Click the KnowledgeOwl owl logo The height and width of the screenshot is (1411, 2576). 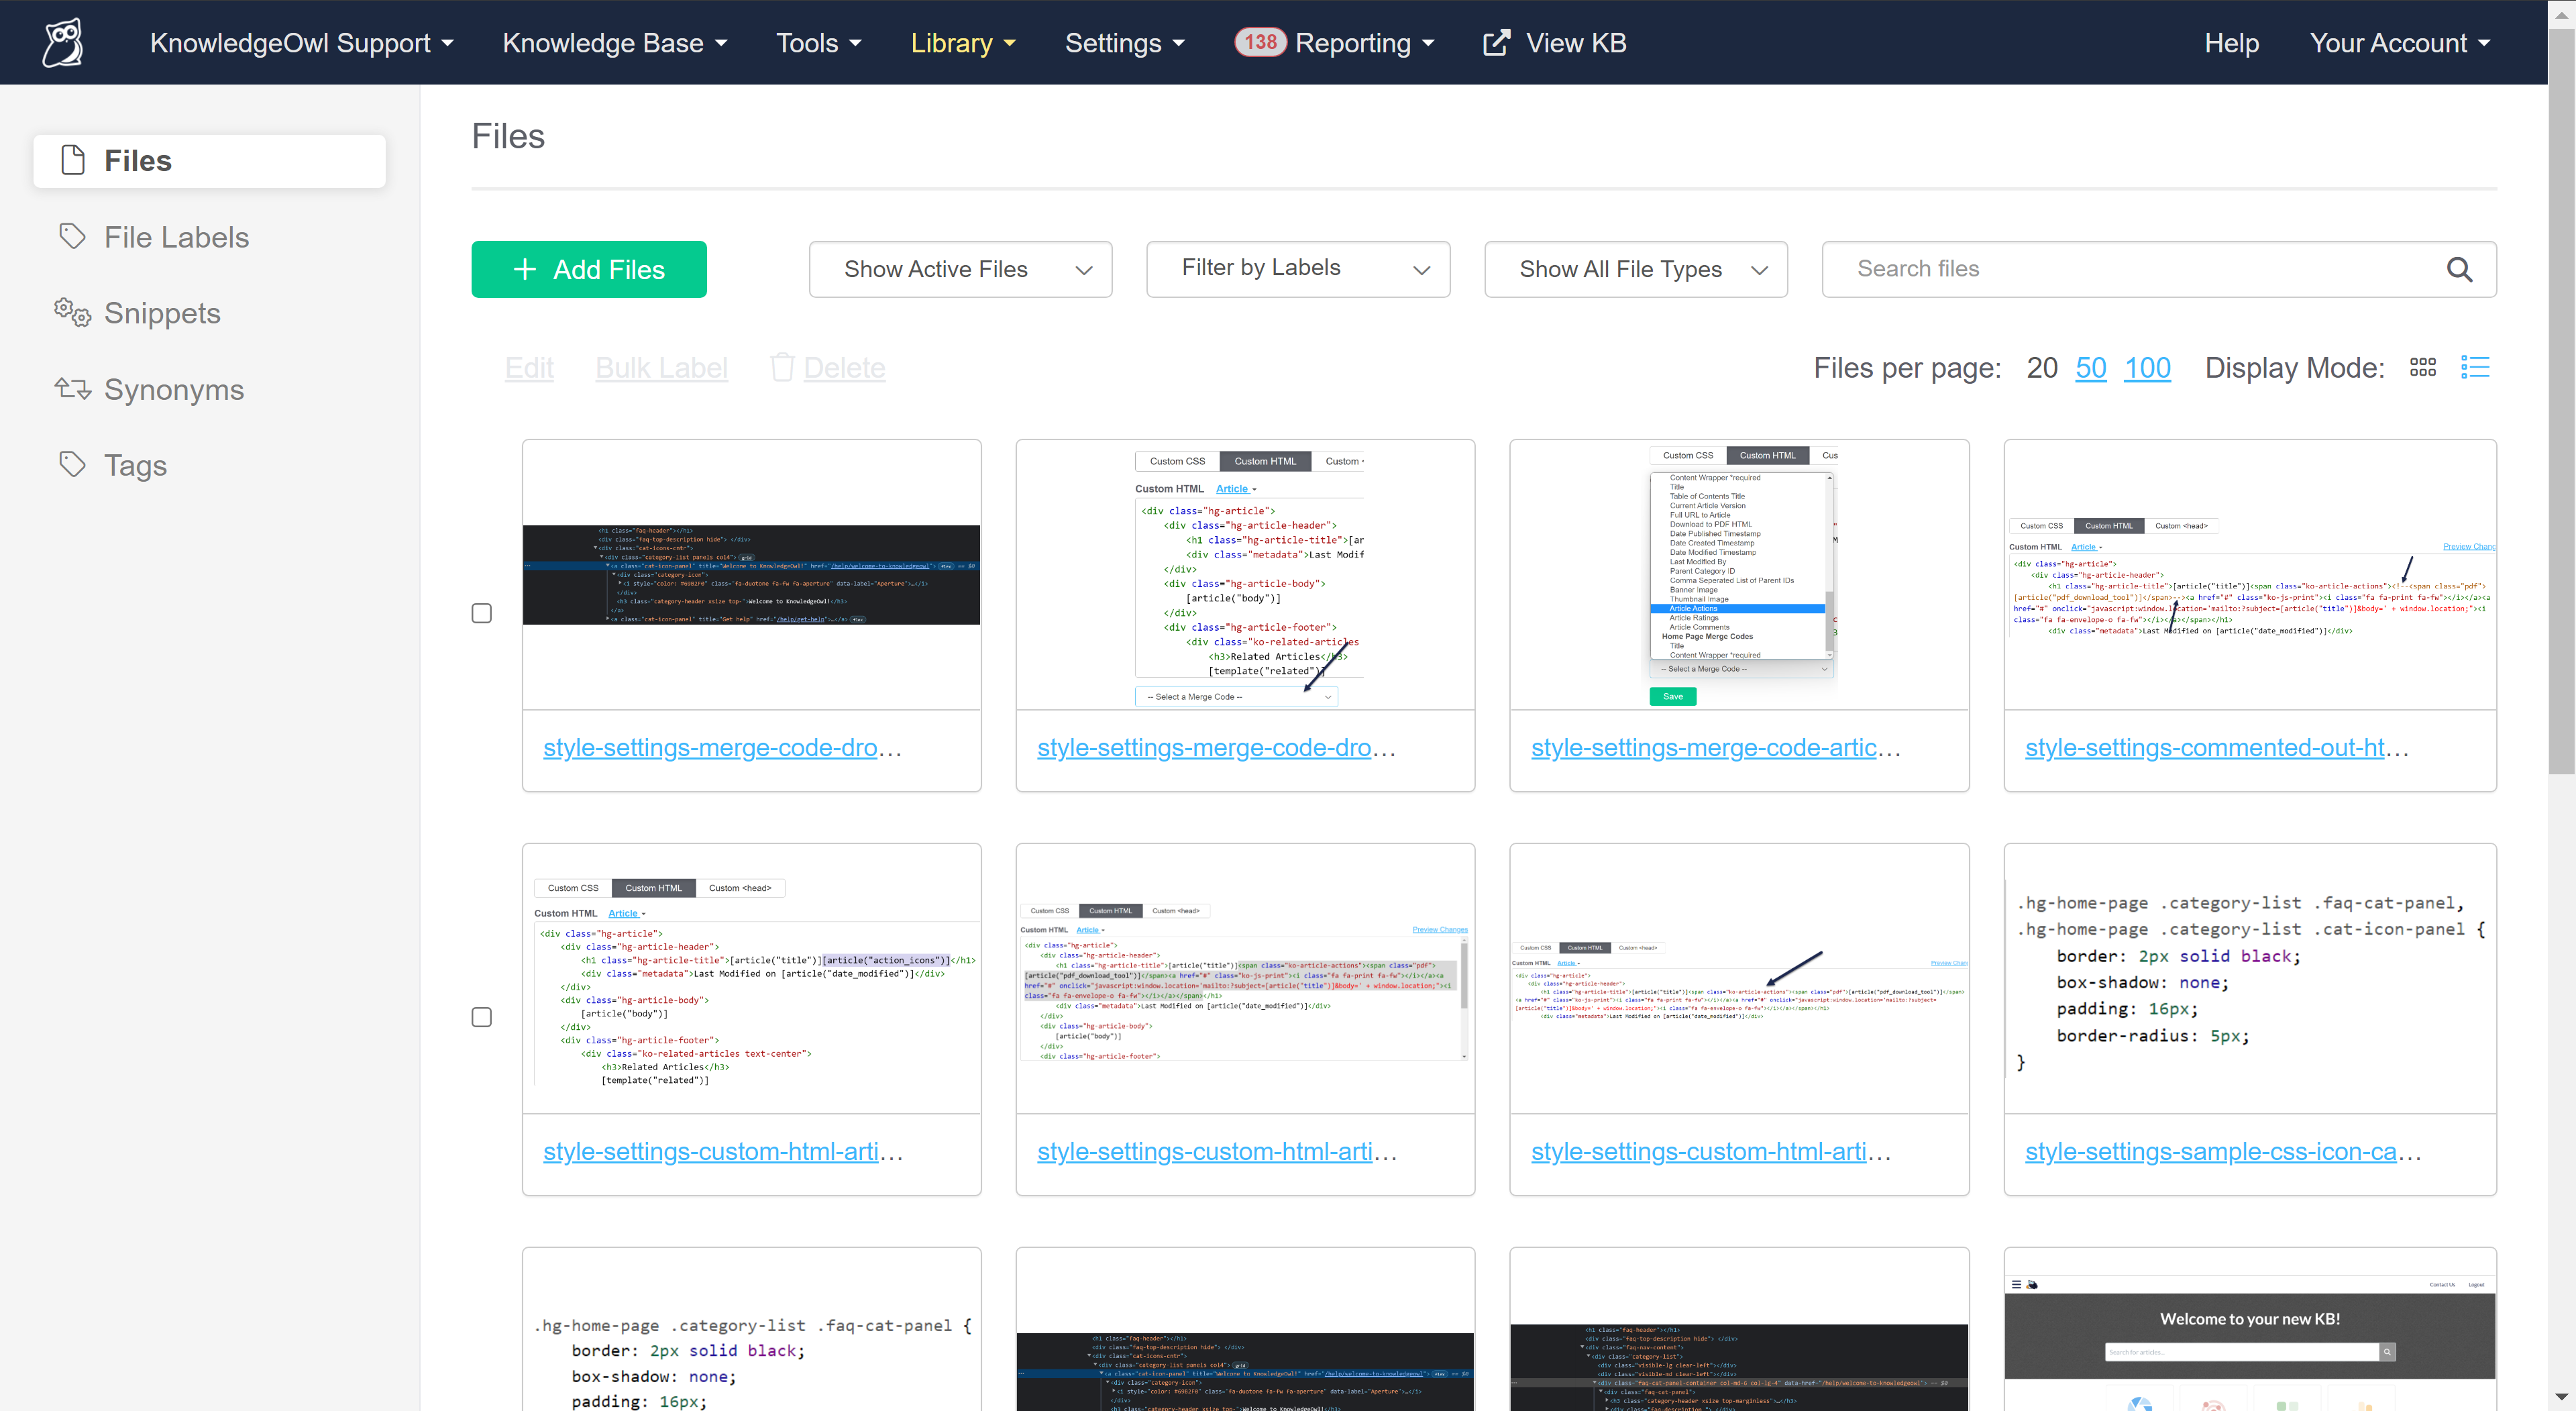click(x=63, y=43)
